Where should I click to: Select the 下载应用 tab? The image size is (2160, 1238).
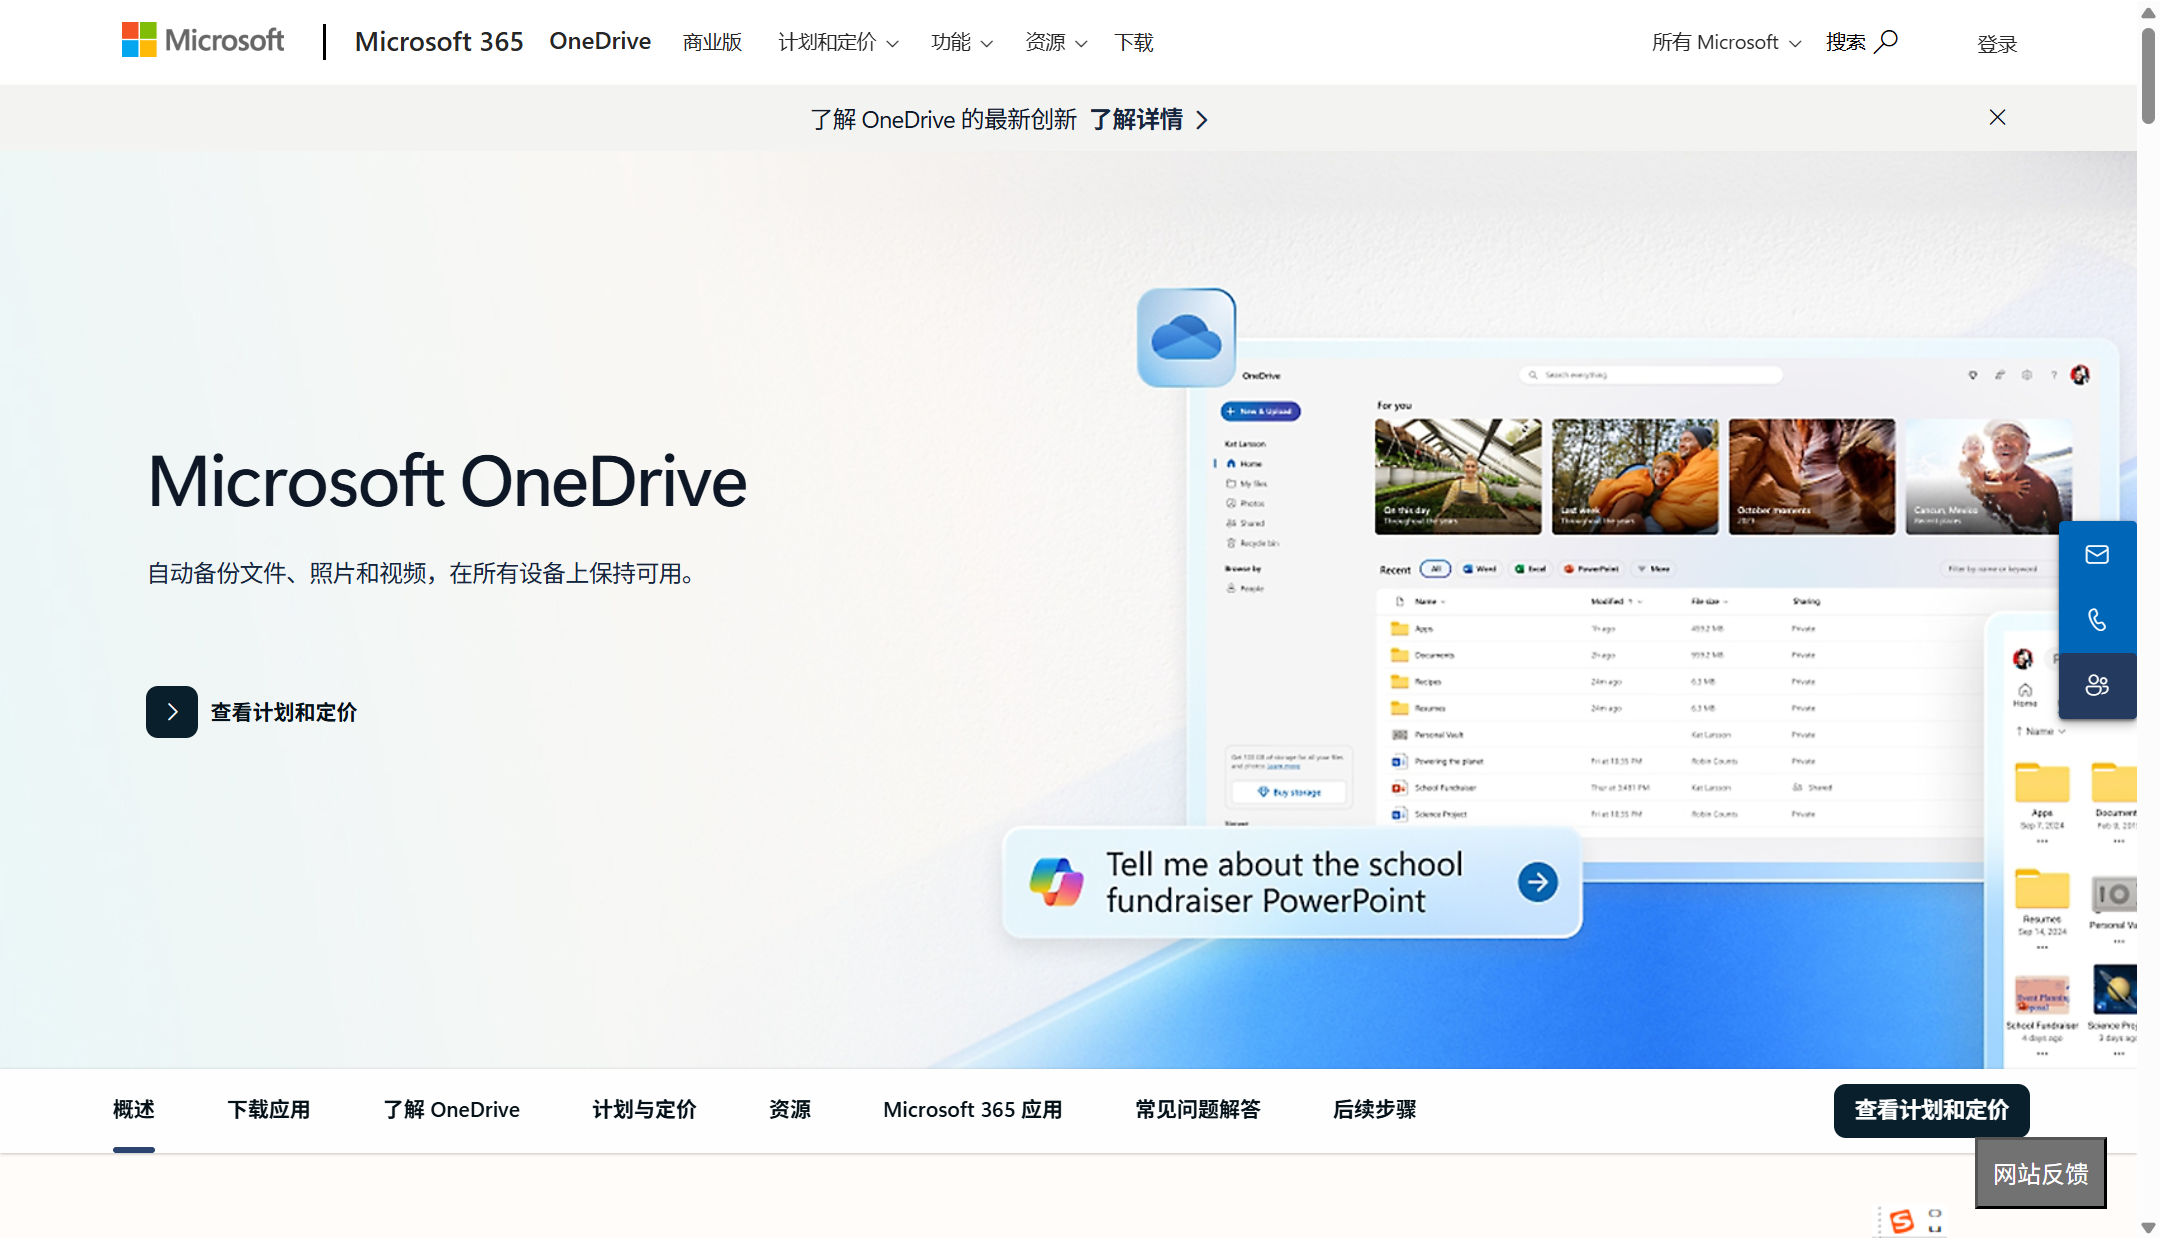click(268, 1109)
